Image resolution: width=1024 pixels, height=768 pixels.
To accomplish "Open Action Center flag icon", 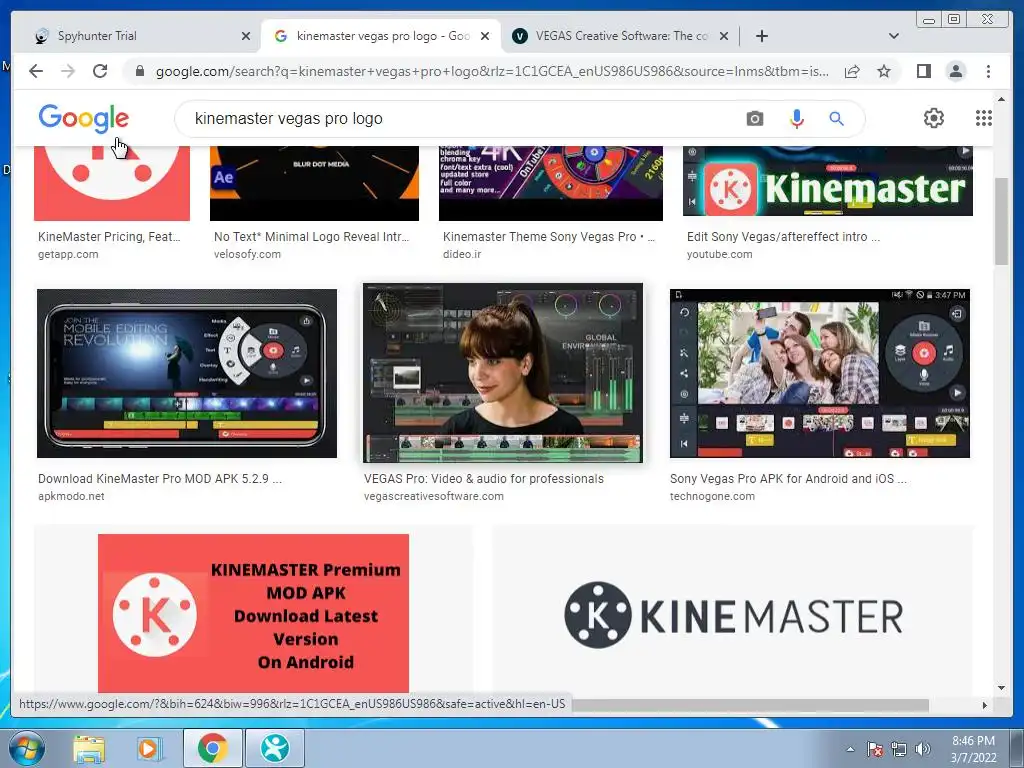I will (x=875, y=749).
